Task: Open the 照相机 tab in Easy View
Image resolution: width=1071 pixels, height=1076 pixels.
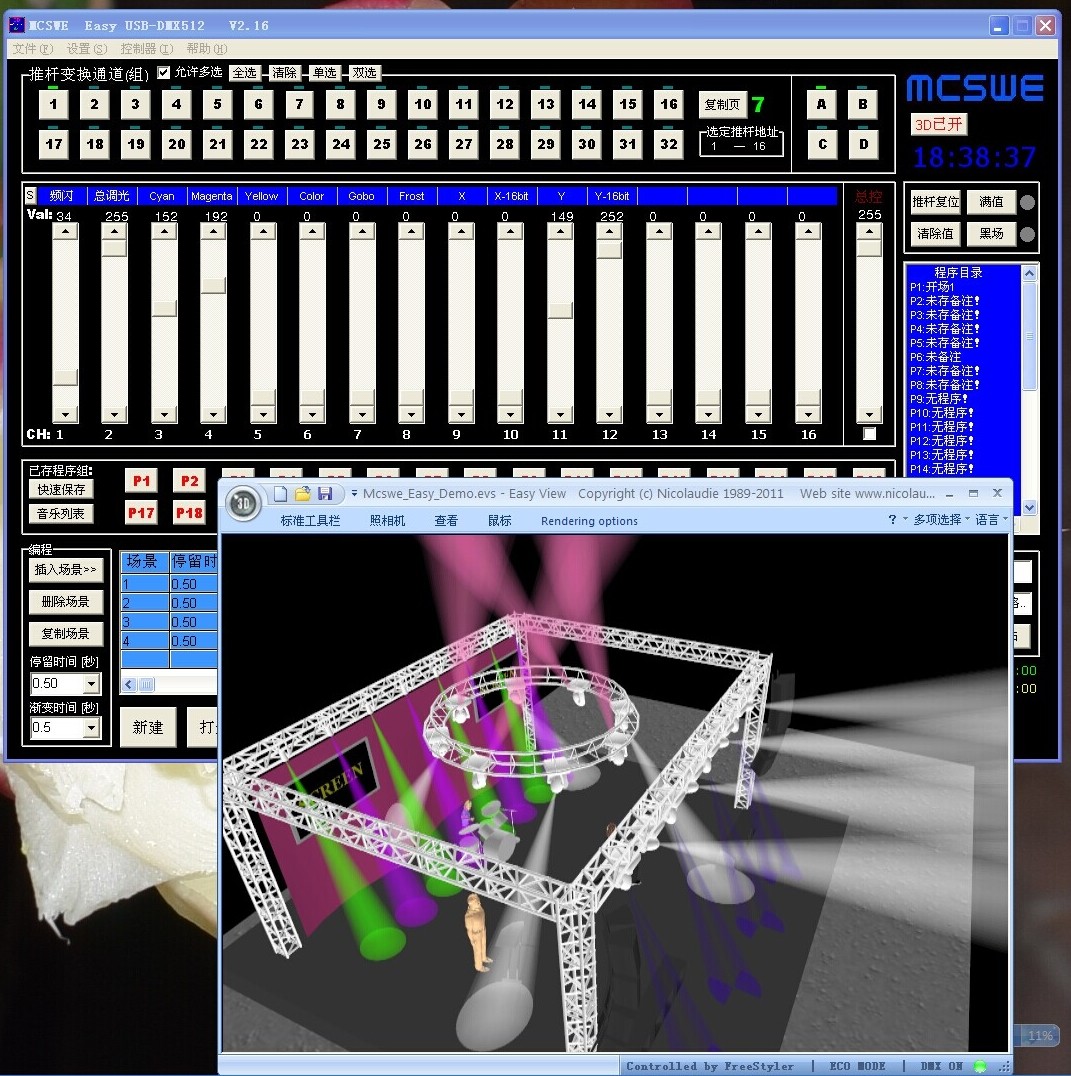Action: [387, 521]
